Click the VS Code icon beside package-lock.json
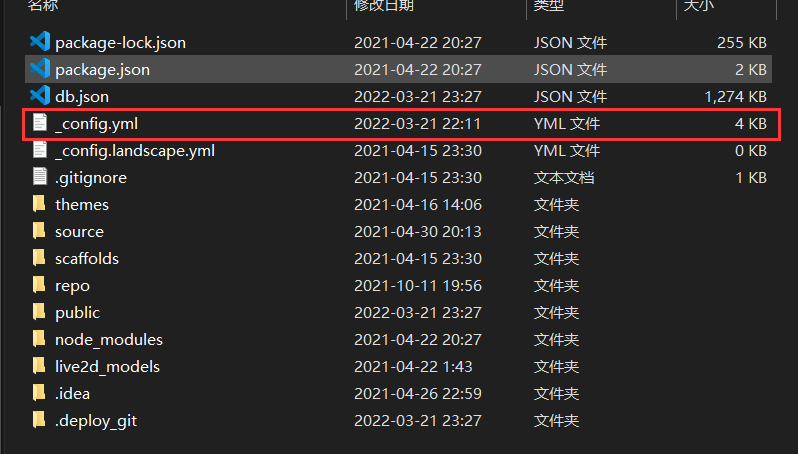The width and height of the screenshot is (798, 454). 40,43
